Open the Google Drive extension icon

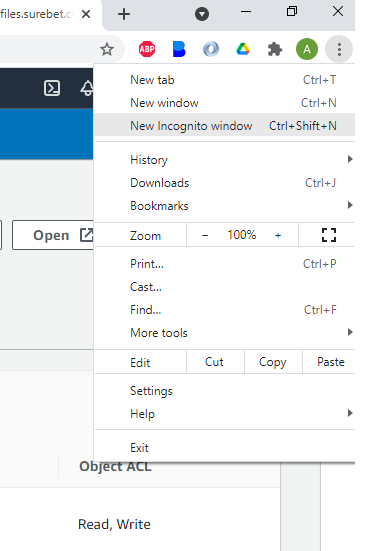click(x=243, y=49)
